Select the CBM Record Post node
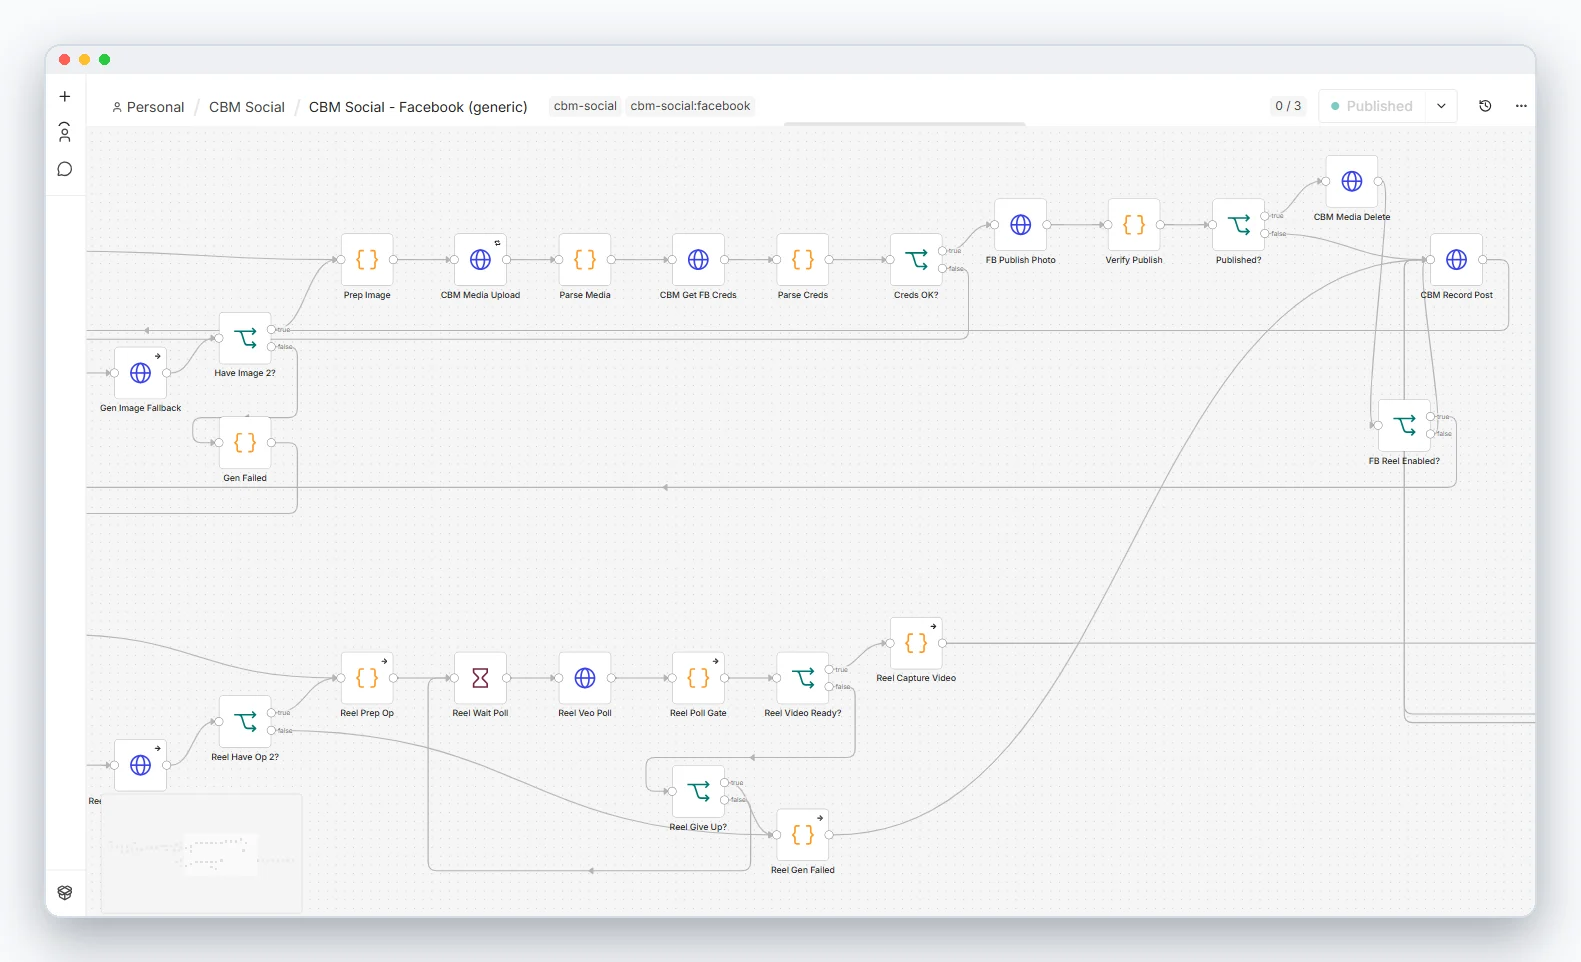Screen dimensions: 1581x962 click(1456, 260)
